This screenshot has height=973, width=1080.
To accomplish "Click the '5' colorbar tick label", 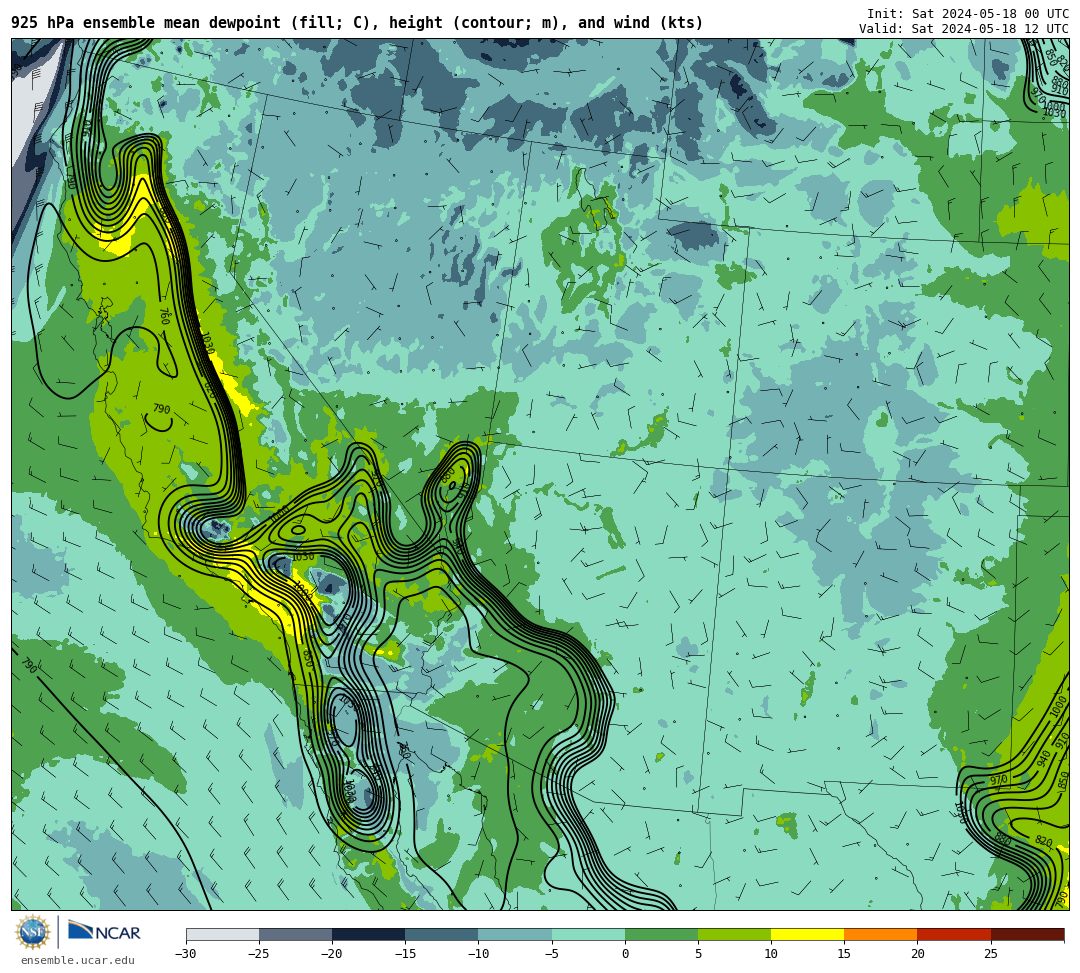I will coord(698,954).
